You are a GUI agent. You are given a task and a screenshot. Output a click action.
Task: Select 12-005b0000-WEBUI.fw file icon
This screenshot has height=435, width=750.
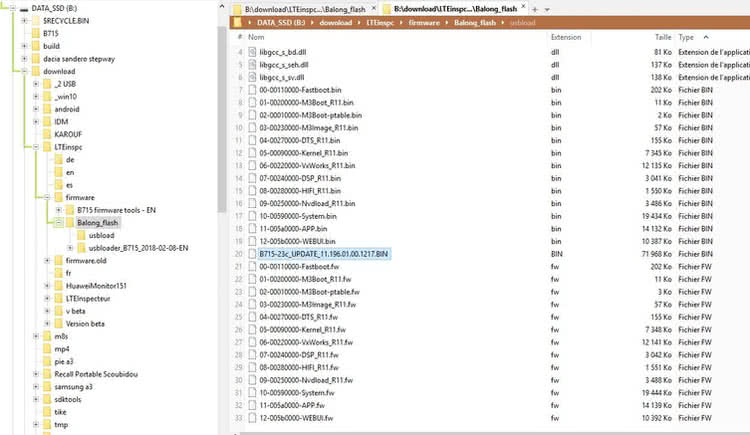click(x=252, y=418)
